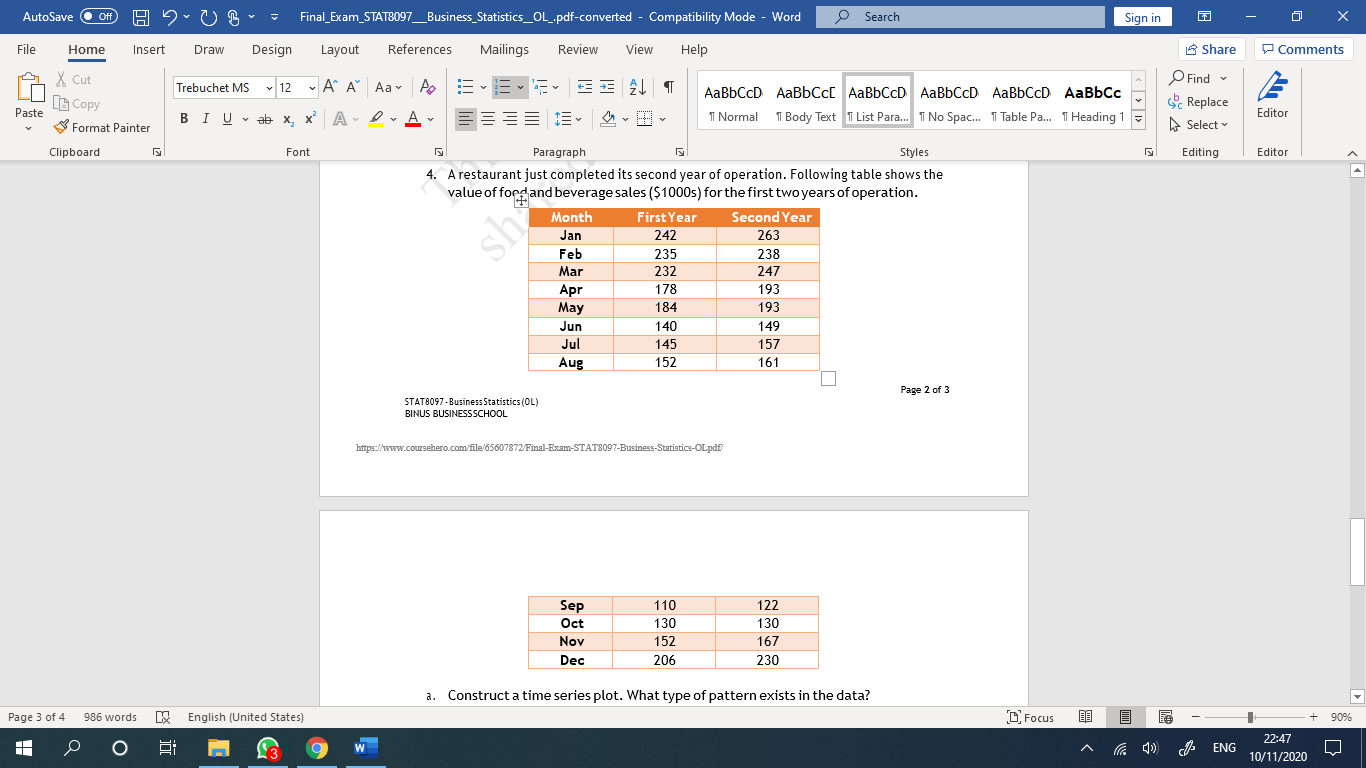This screenshot has height=768, width=1366.
Task: Open the coursehero.com link in document
Action: (x=540, y=448)
